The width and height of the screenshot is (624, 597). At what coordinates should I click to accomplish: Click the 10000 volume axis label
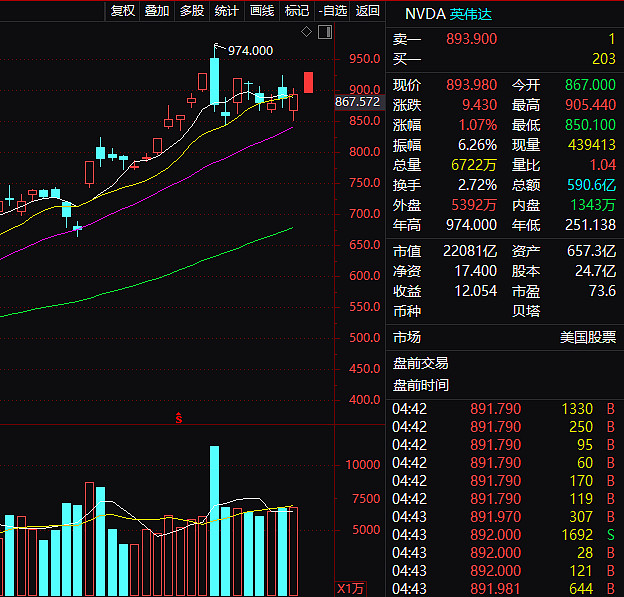pos(363,464)
